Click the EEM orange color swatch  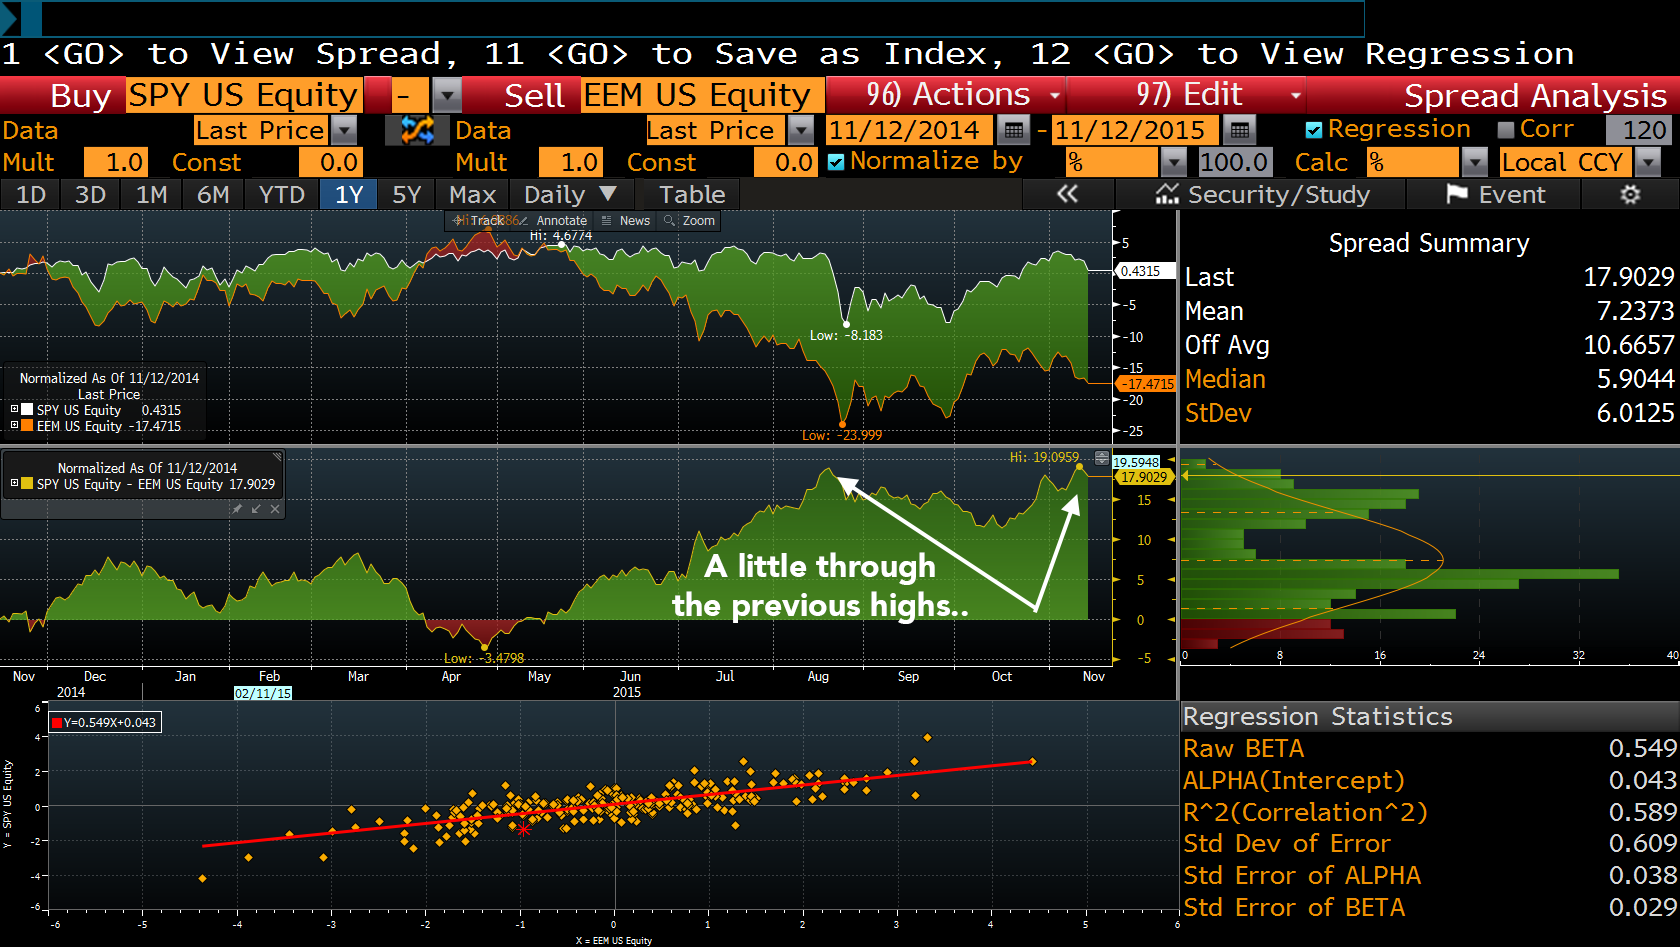[28, 425]
